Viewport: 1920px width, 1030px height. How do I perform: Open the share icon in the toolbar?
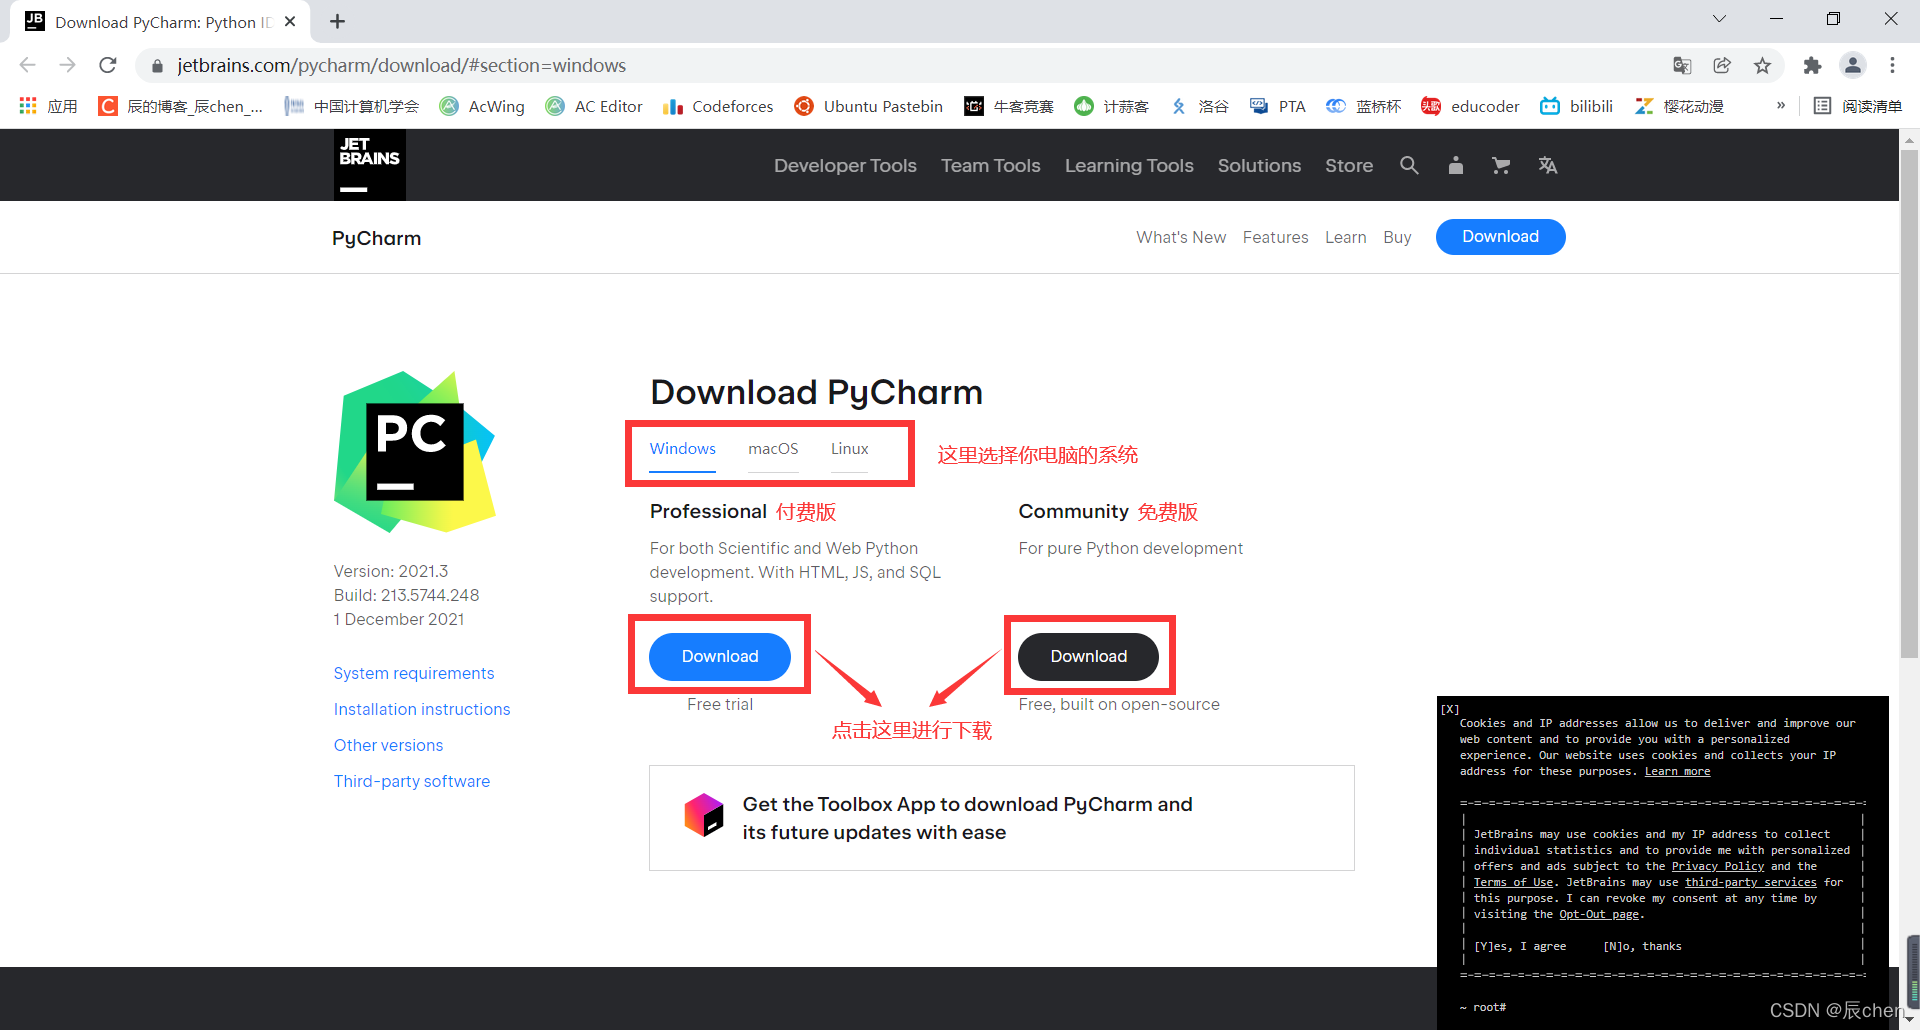coord(1722,65)
